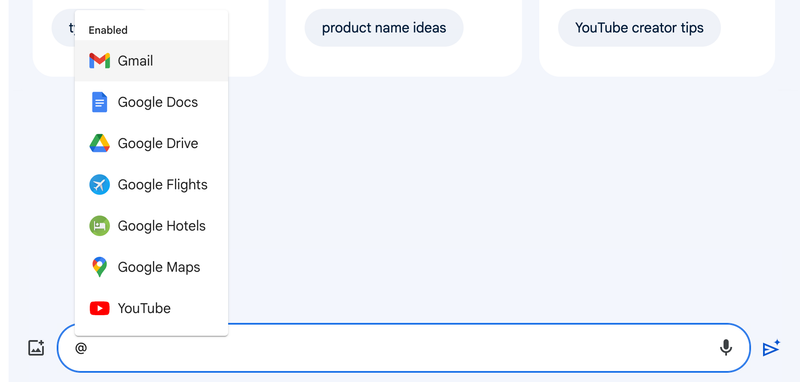Select the Gmail extension label

point(135,61)
